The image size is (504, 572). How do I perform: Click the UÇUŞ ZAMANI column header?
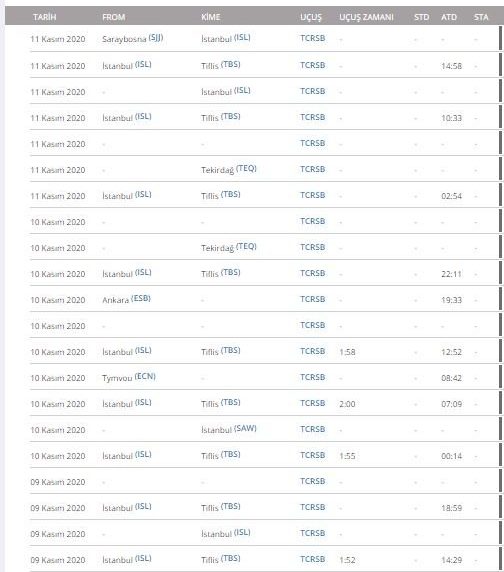pos(366,17)
